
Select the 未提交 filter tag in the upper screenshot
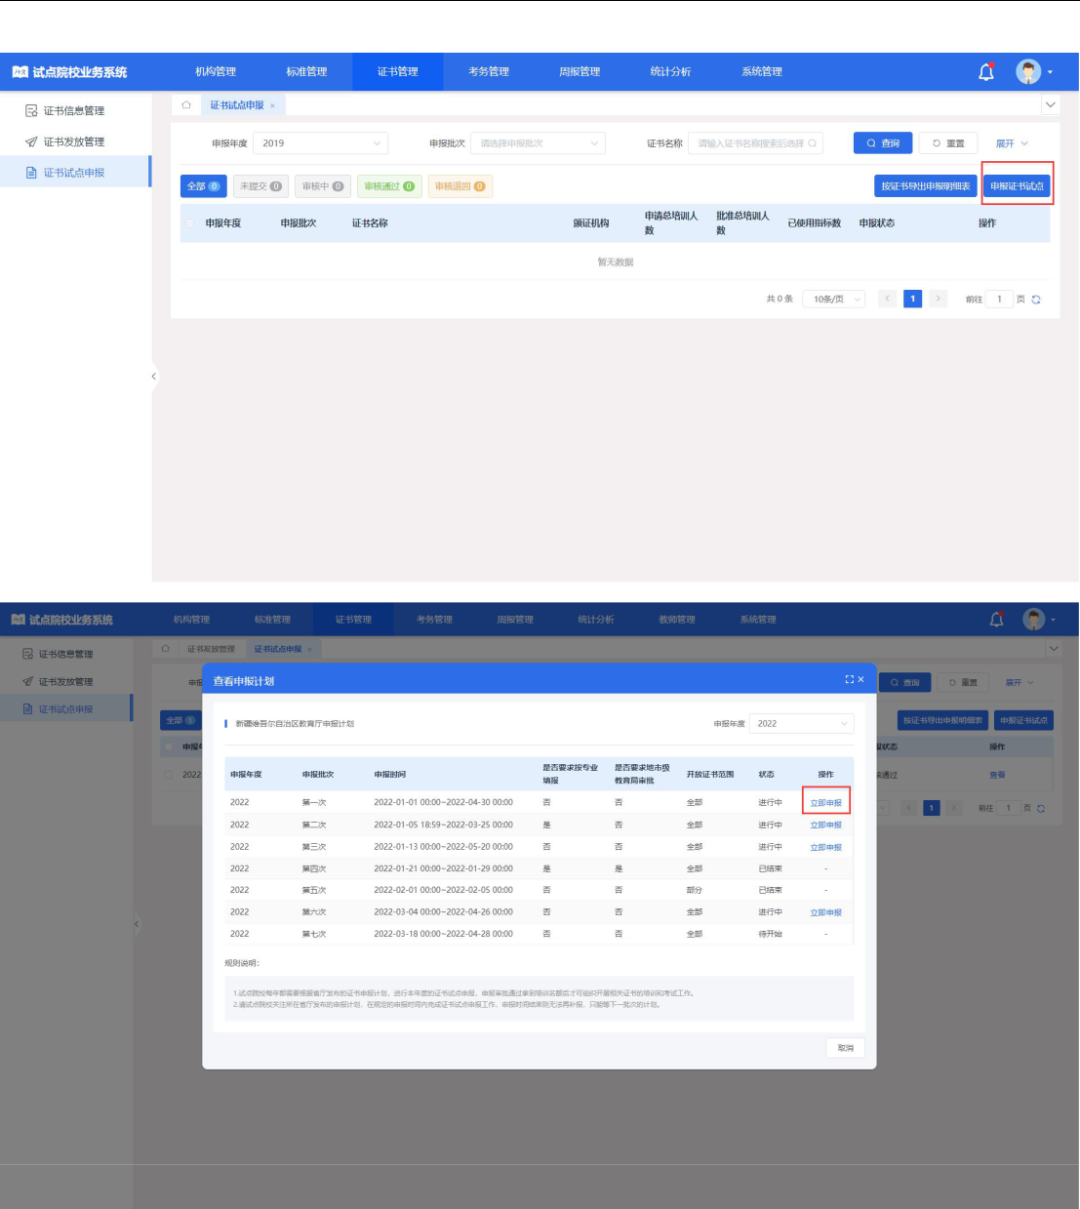[x=260, y=186]
